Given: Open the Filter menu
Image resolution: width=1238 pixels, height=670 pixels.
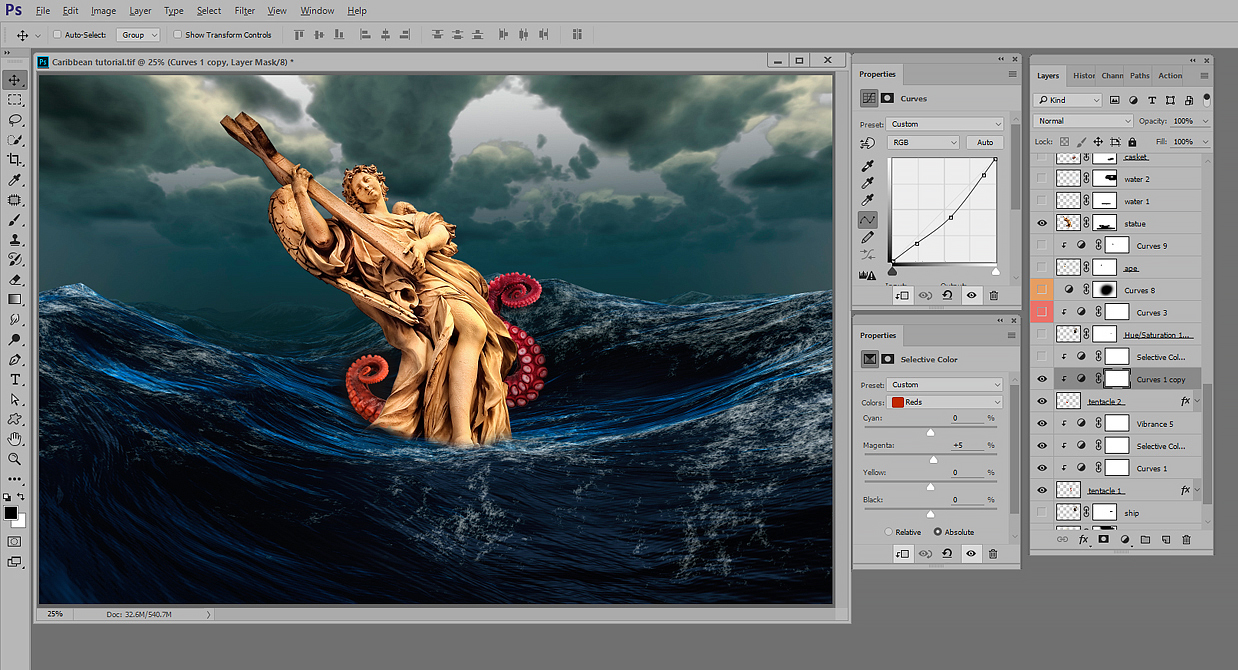Looking at the screenshot, I should point(244,11).
